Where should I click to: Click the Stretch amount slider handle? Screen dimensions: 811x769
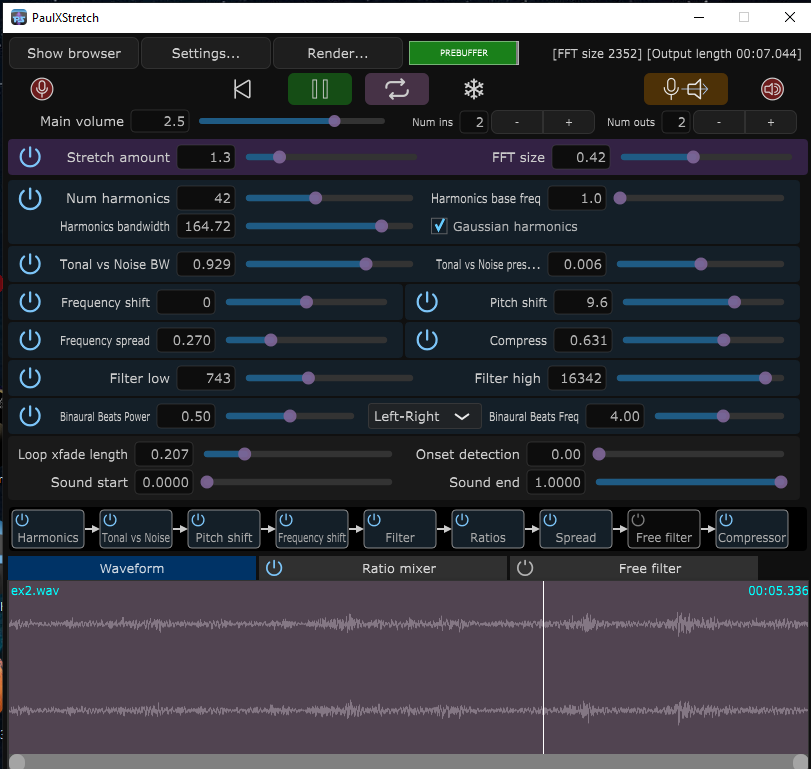[279, 157]
